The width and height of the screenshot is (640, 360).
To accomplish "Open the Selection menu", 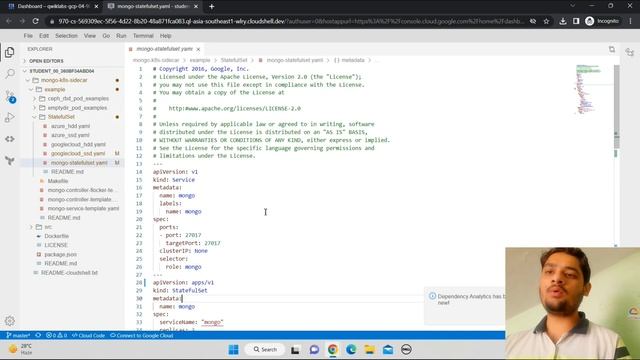I will pos(66,36).
